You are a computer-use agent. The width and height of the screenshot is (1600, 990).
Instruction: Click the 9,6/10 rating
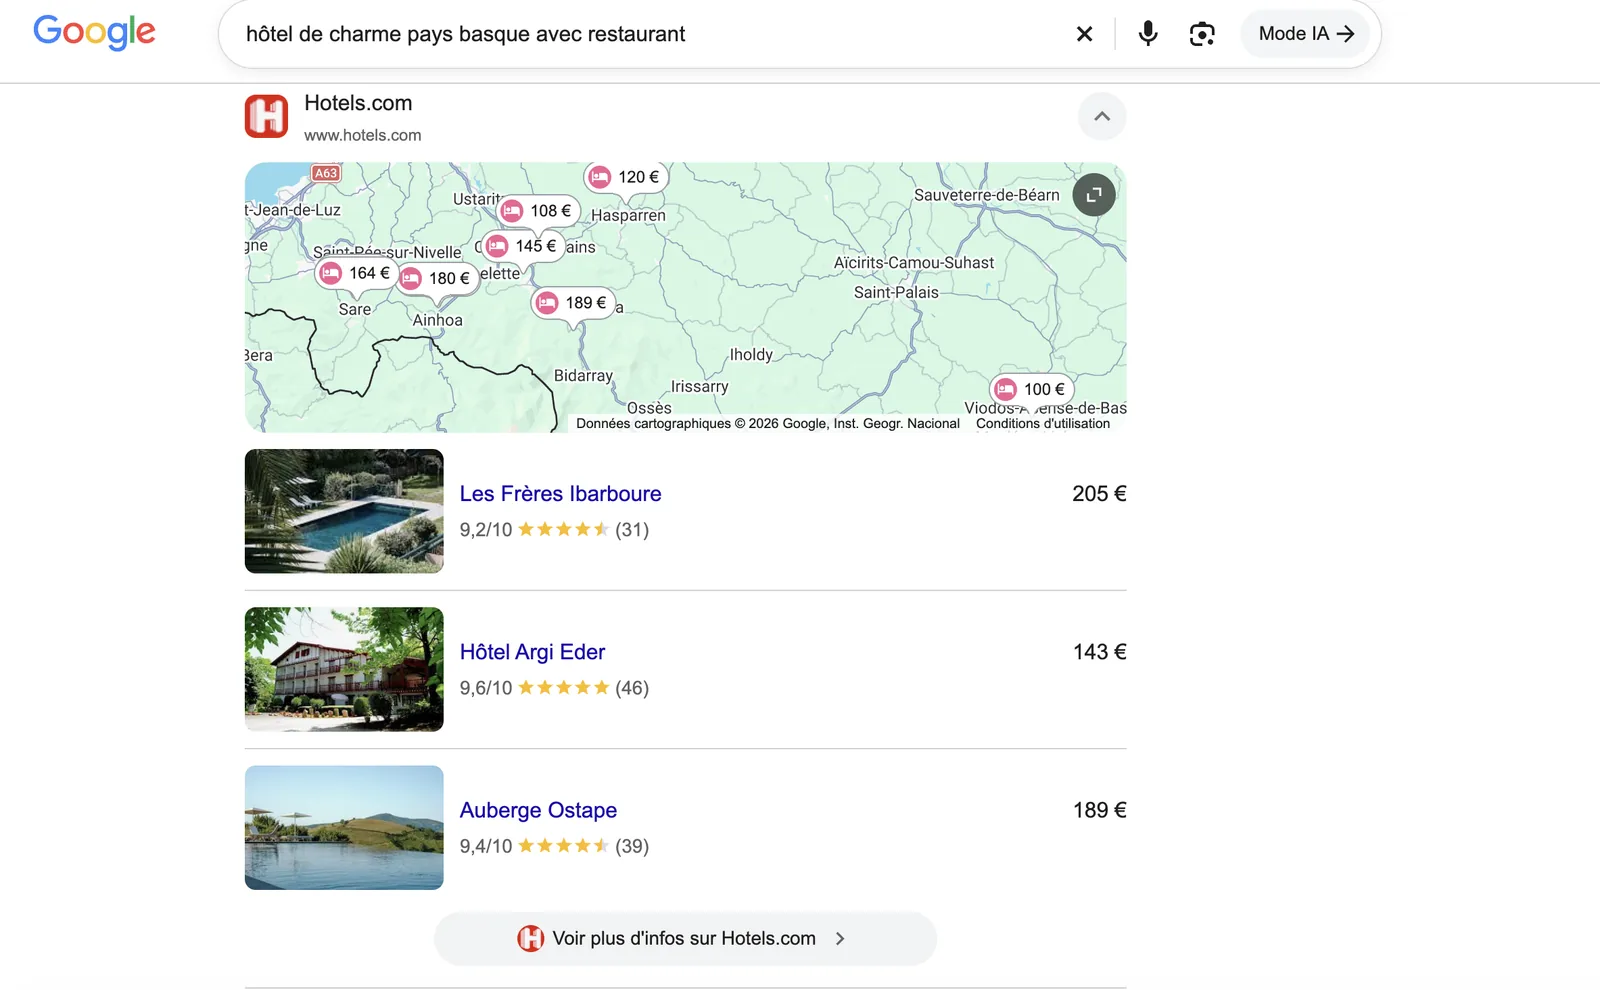486,688
